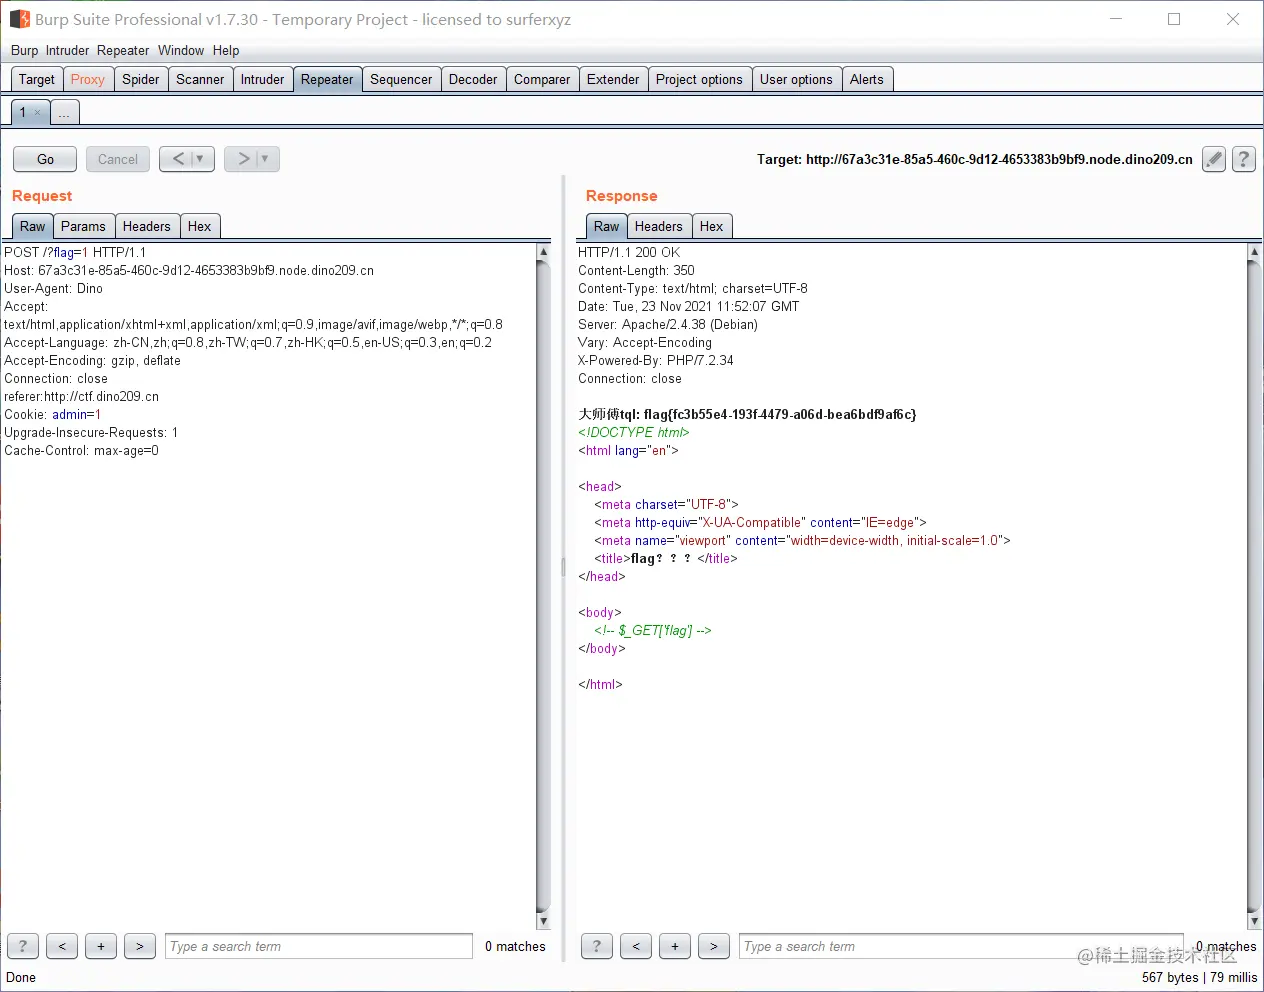Select the request Headers tab
The width and height of the screenshot is (1264, 992).
click(147, 226)
